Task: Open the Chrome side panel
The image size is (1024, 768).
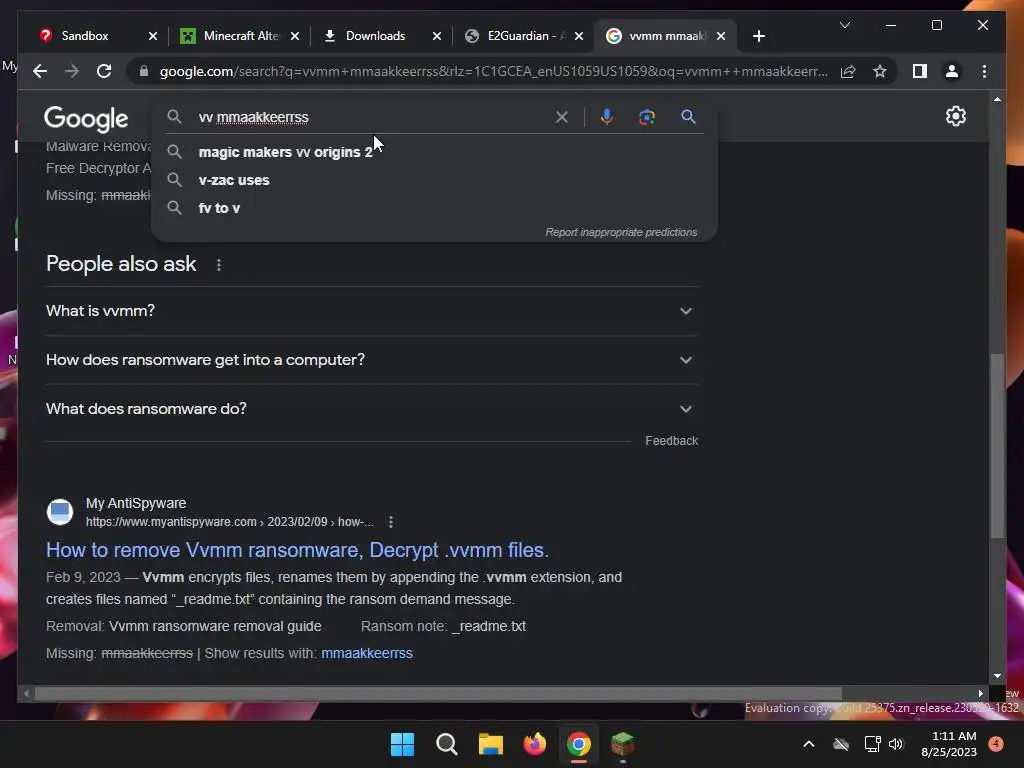Action: tap(920, 71)
